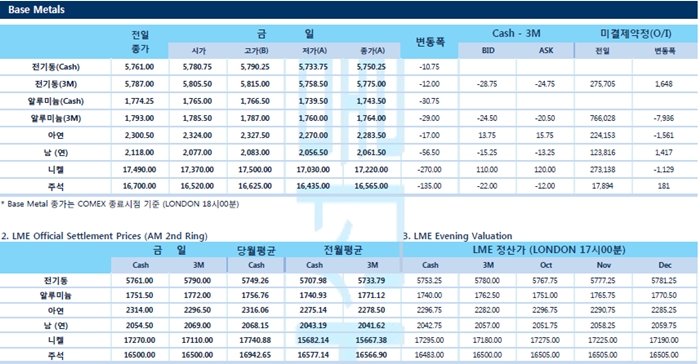This screenshot has height=364, width=700.
Task: Click the 'BID' sub-header
Action: coord(488,51)
